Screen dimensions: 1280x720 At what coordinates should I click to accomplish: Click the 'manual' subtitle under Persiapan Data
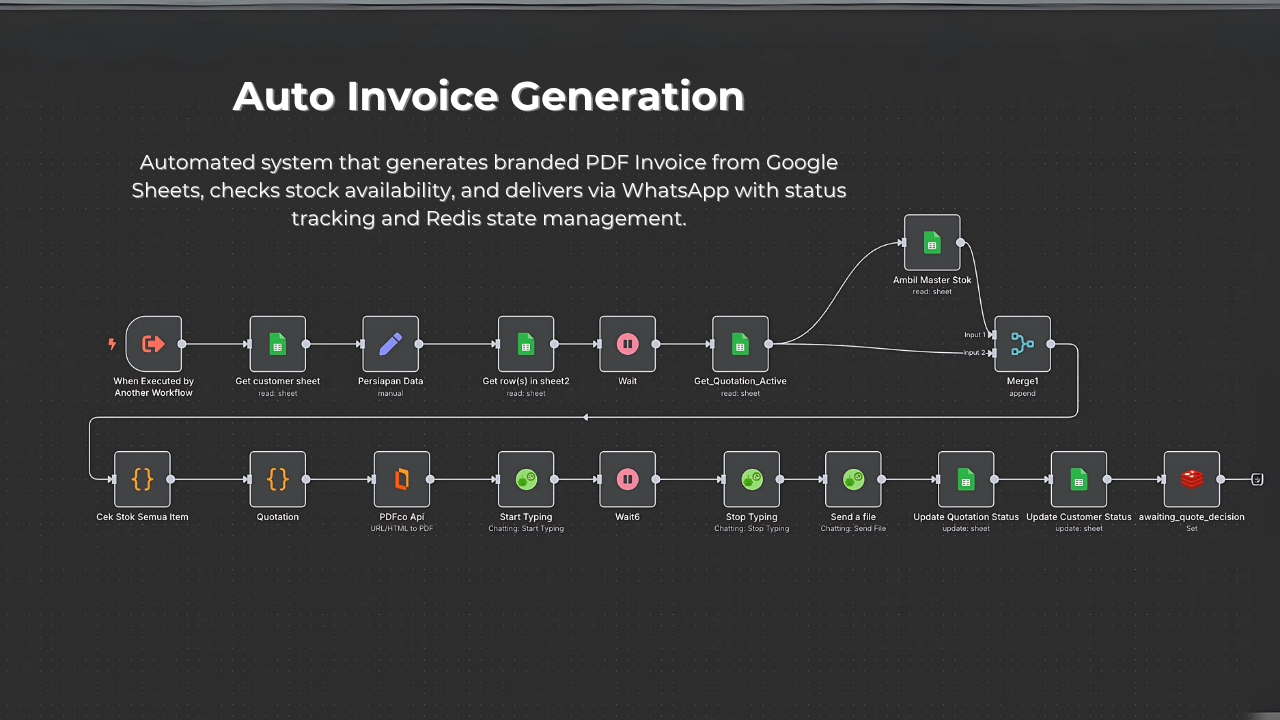(x=391, y=393)
